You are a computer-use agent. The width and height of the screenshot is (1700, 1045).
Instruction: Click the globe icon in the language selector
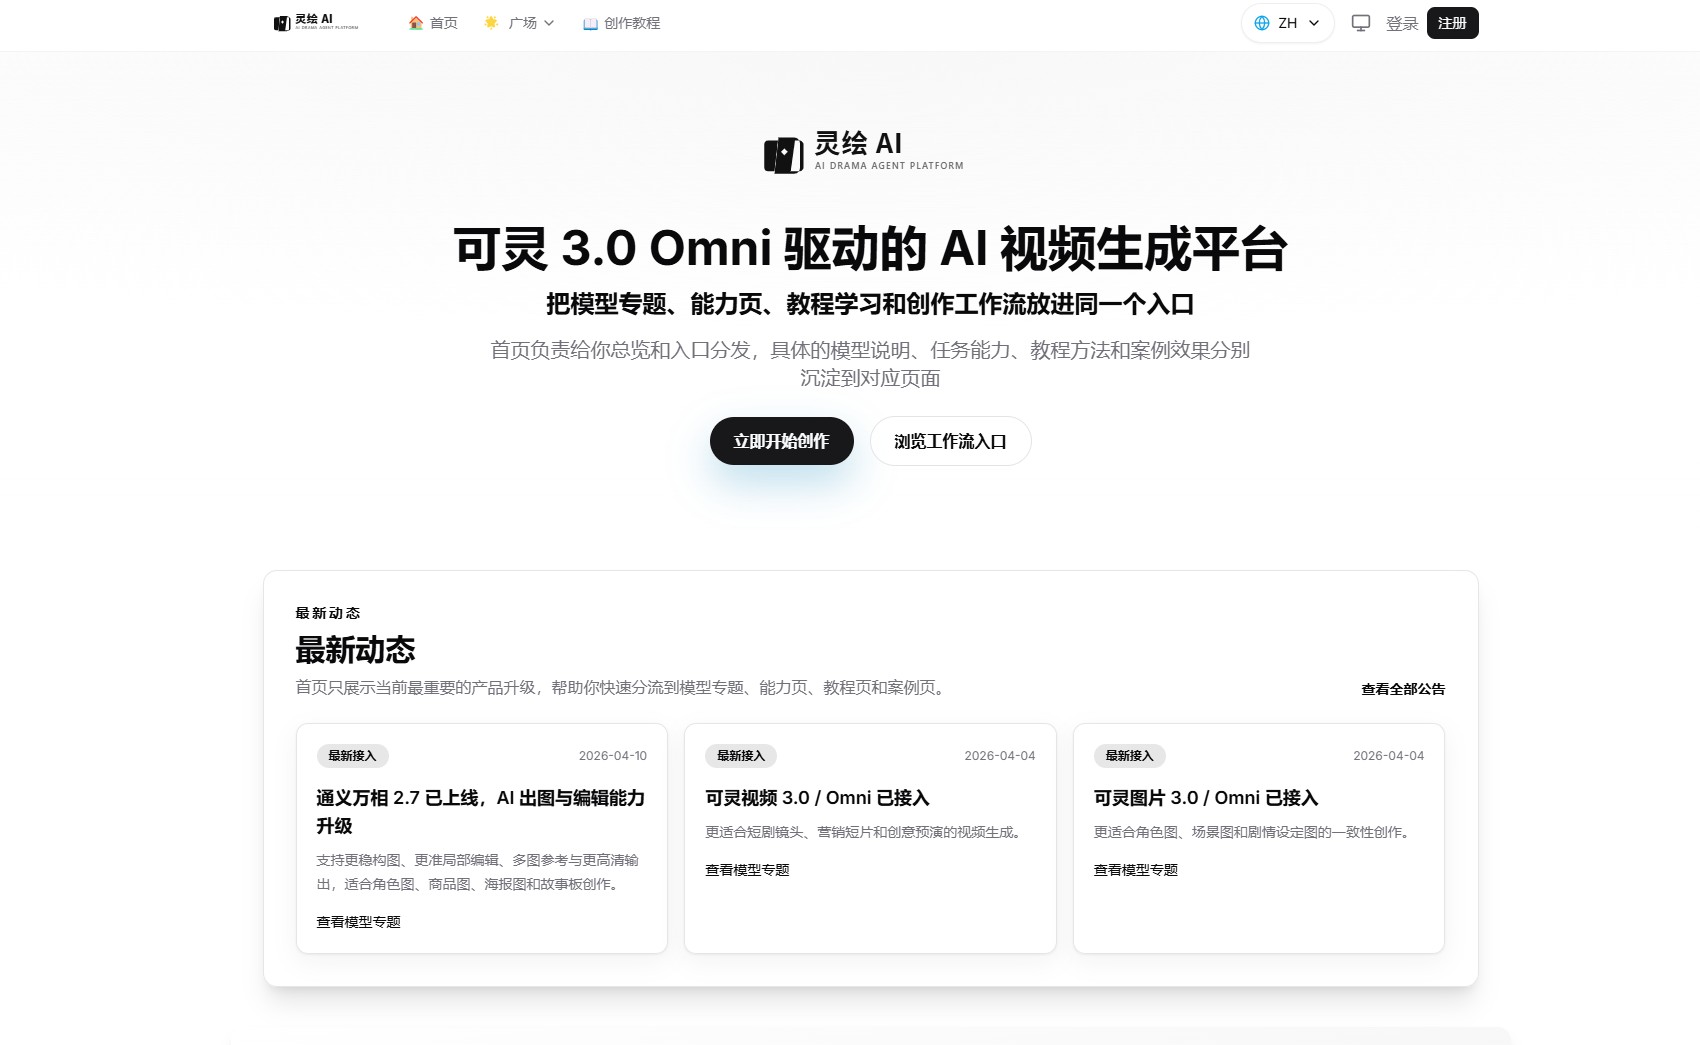(1262, 21)
